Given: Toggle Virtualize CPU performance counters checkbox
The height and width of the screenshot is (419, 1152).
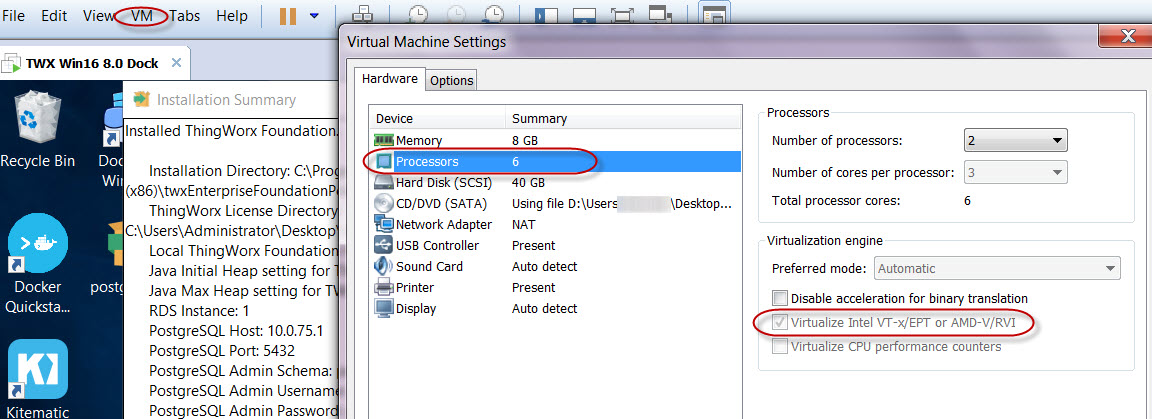Looking at the screenshot, I should pyautogui.click(x=780, y=345).
